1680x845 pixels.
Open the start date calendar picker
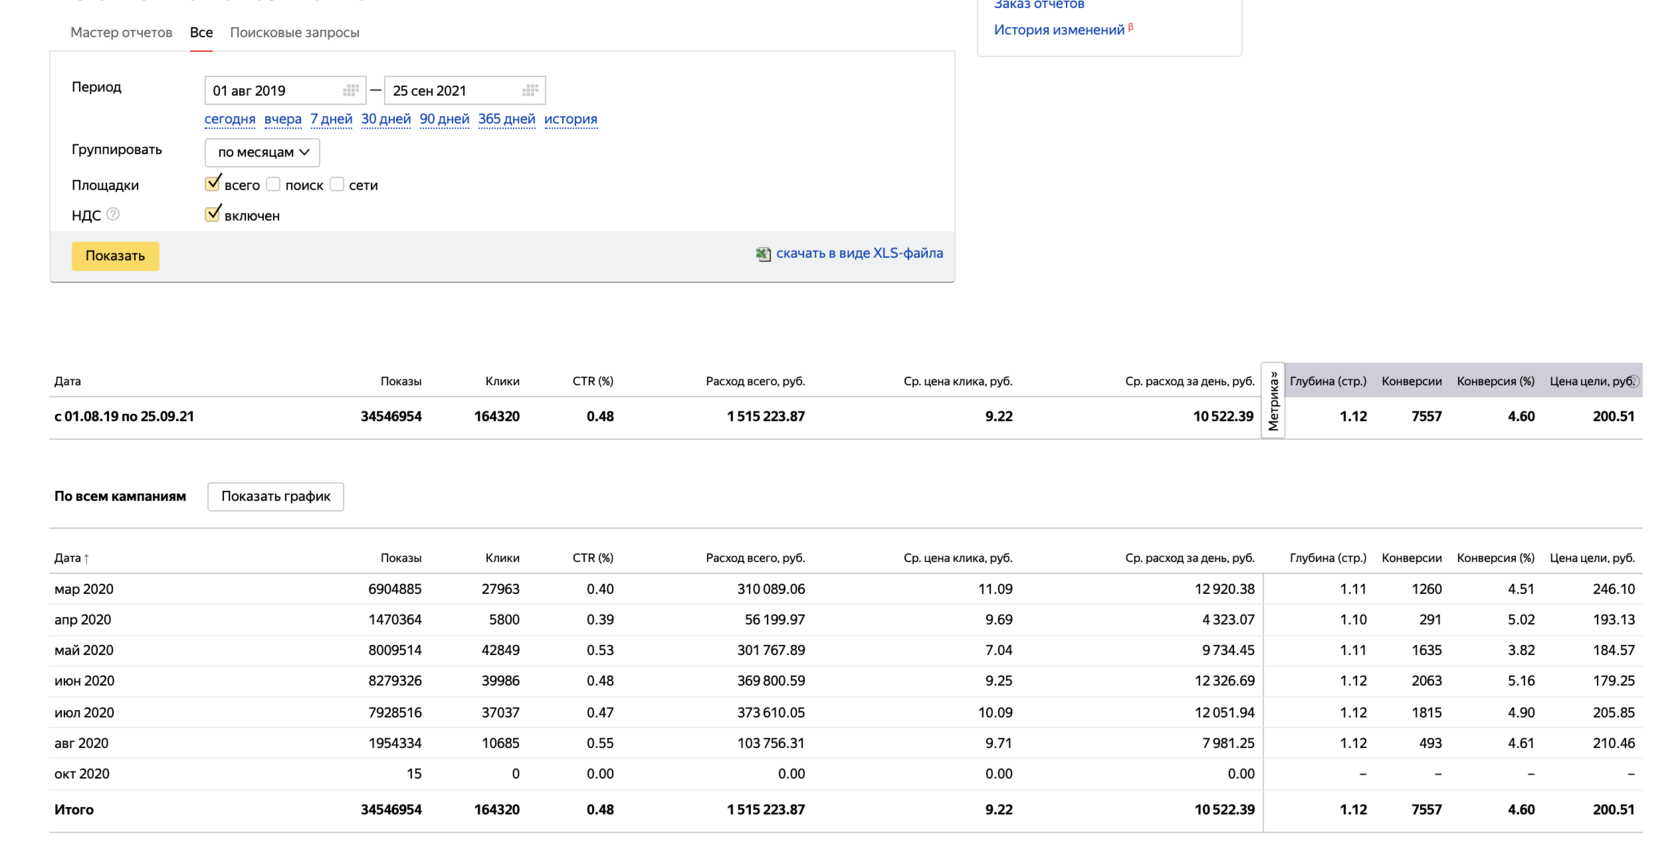click(x=350, y=91)
